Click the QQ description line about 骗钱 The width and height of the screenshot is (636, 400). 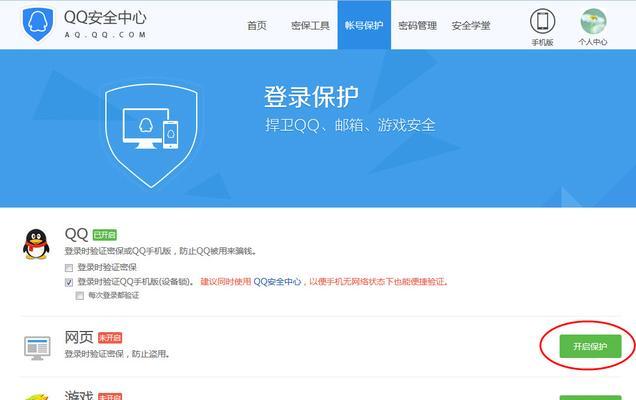coord(161,251)
